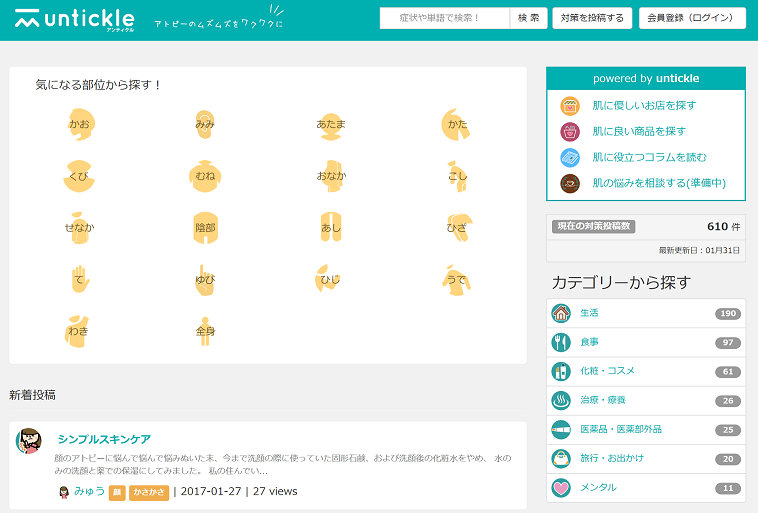Select the わき (armpit) body part icon

(x=79, y=331)
